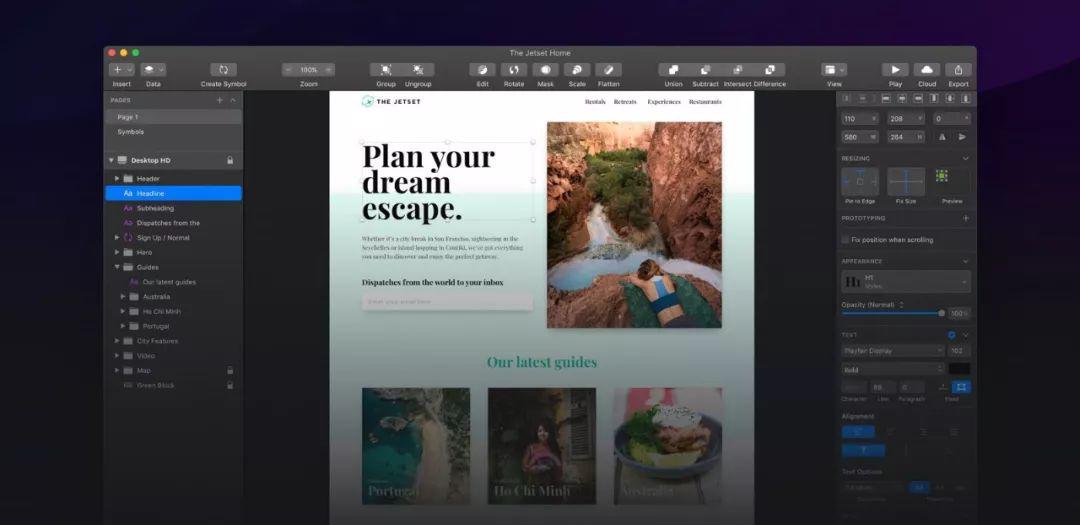Apply the Subtract boolean operation

coord(705,70)
